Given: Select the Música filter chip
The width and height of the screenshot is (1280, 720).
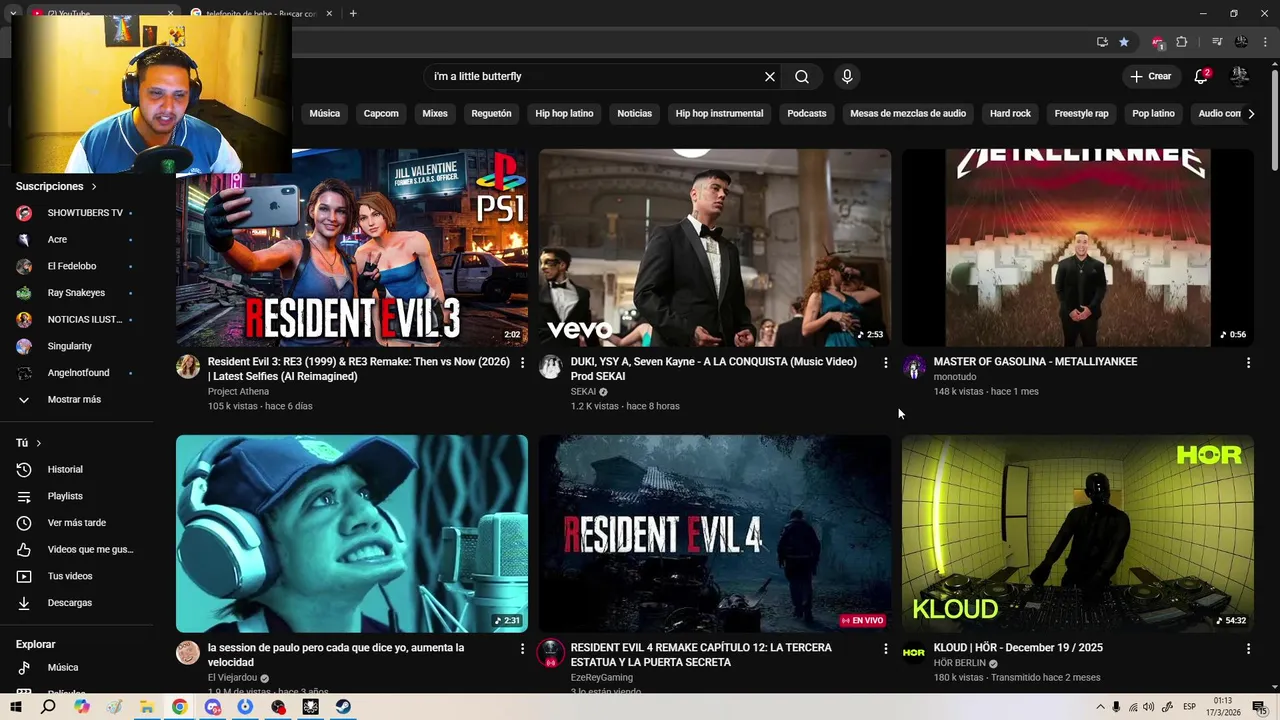Looking at the screenshot, I should (324, 113).
